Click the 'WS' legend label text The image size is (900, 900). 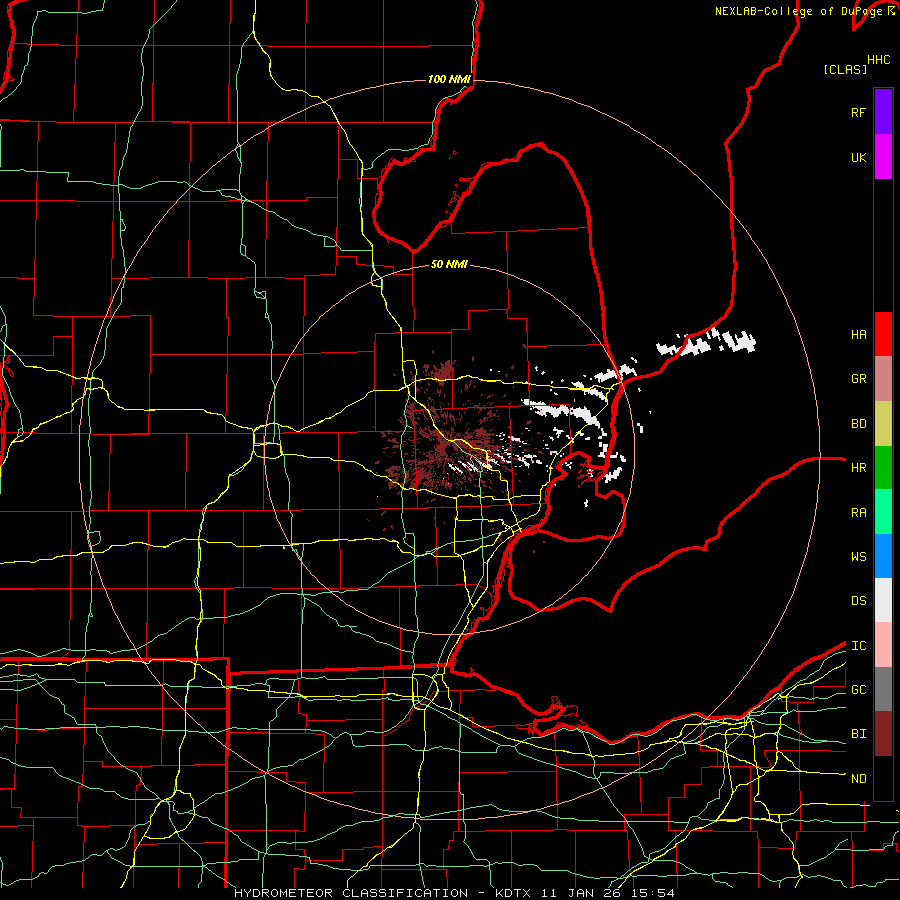pyautogui.click(x=858, y=557)
